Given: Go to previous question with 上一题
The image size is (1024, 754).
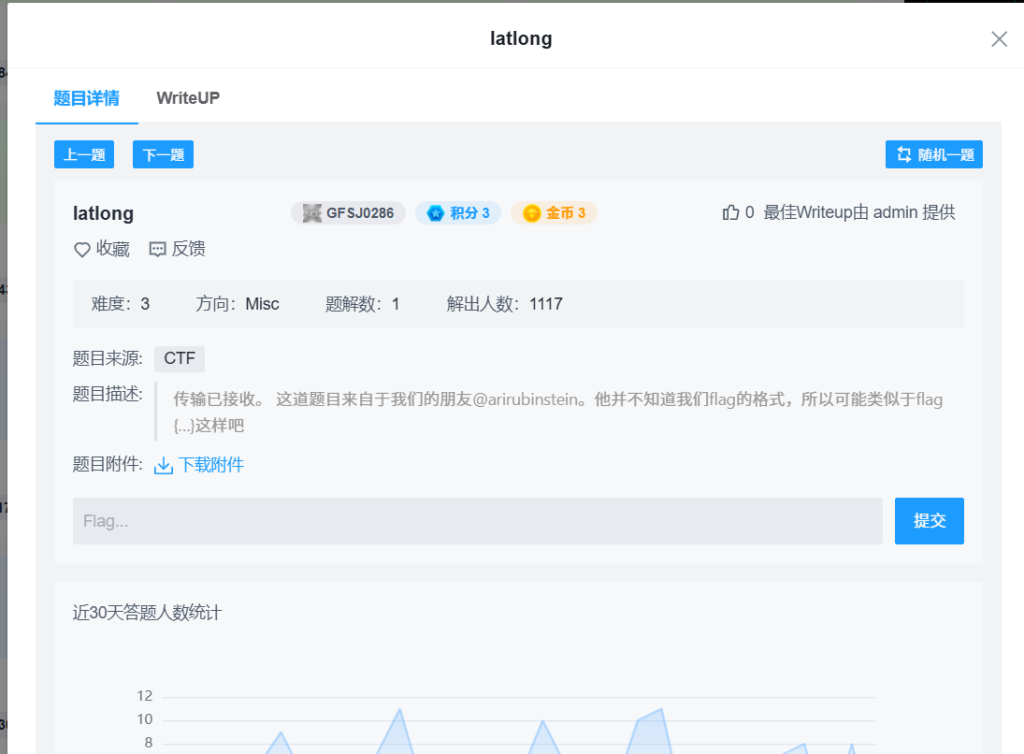Looking at the screenshot, I should coord(84,155).
